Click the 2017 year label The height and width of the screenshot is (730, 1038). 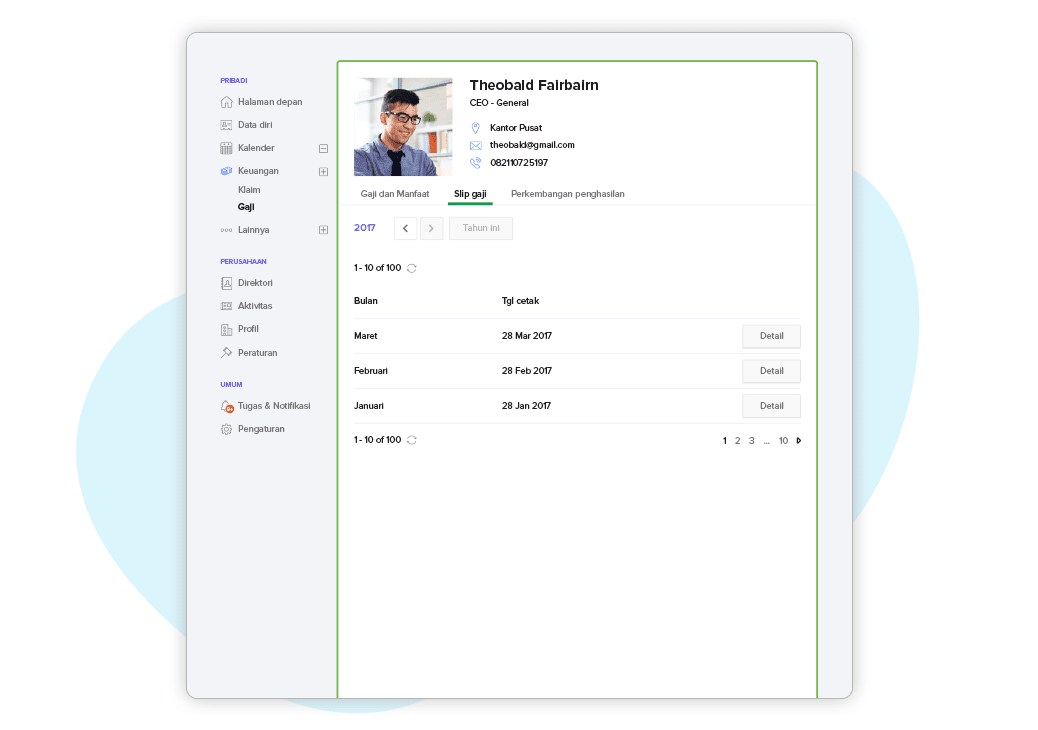pyautogui.click(x=365, y=228)
